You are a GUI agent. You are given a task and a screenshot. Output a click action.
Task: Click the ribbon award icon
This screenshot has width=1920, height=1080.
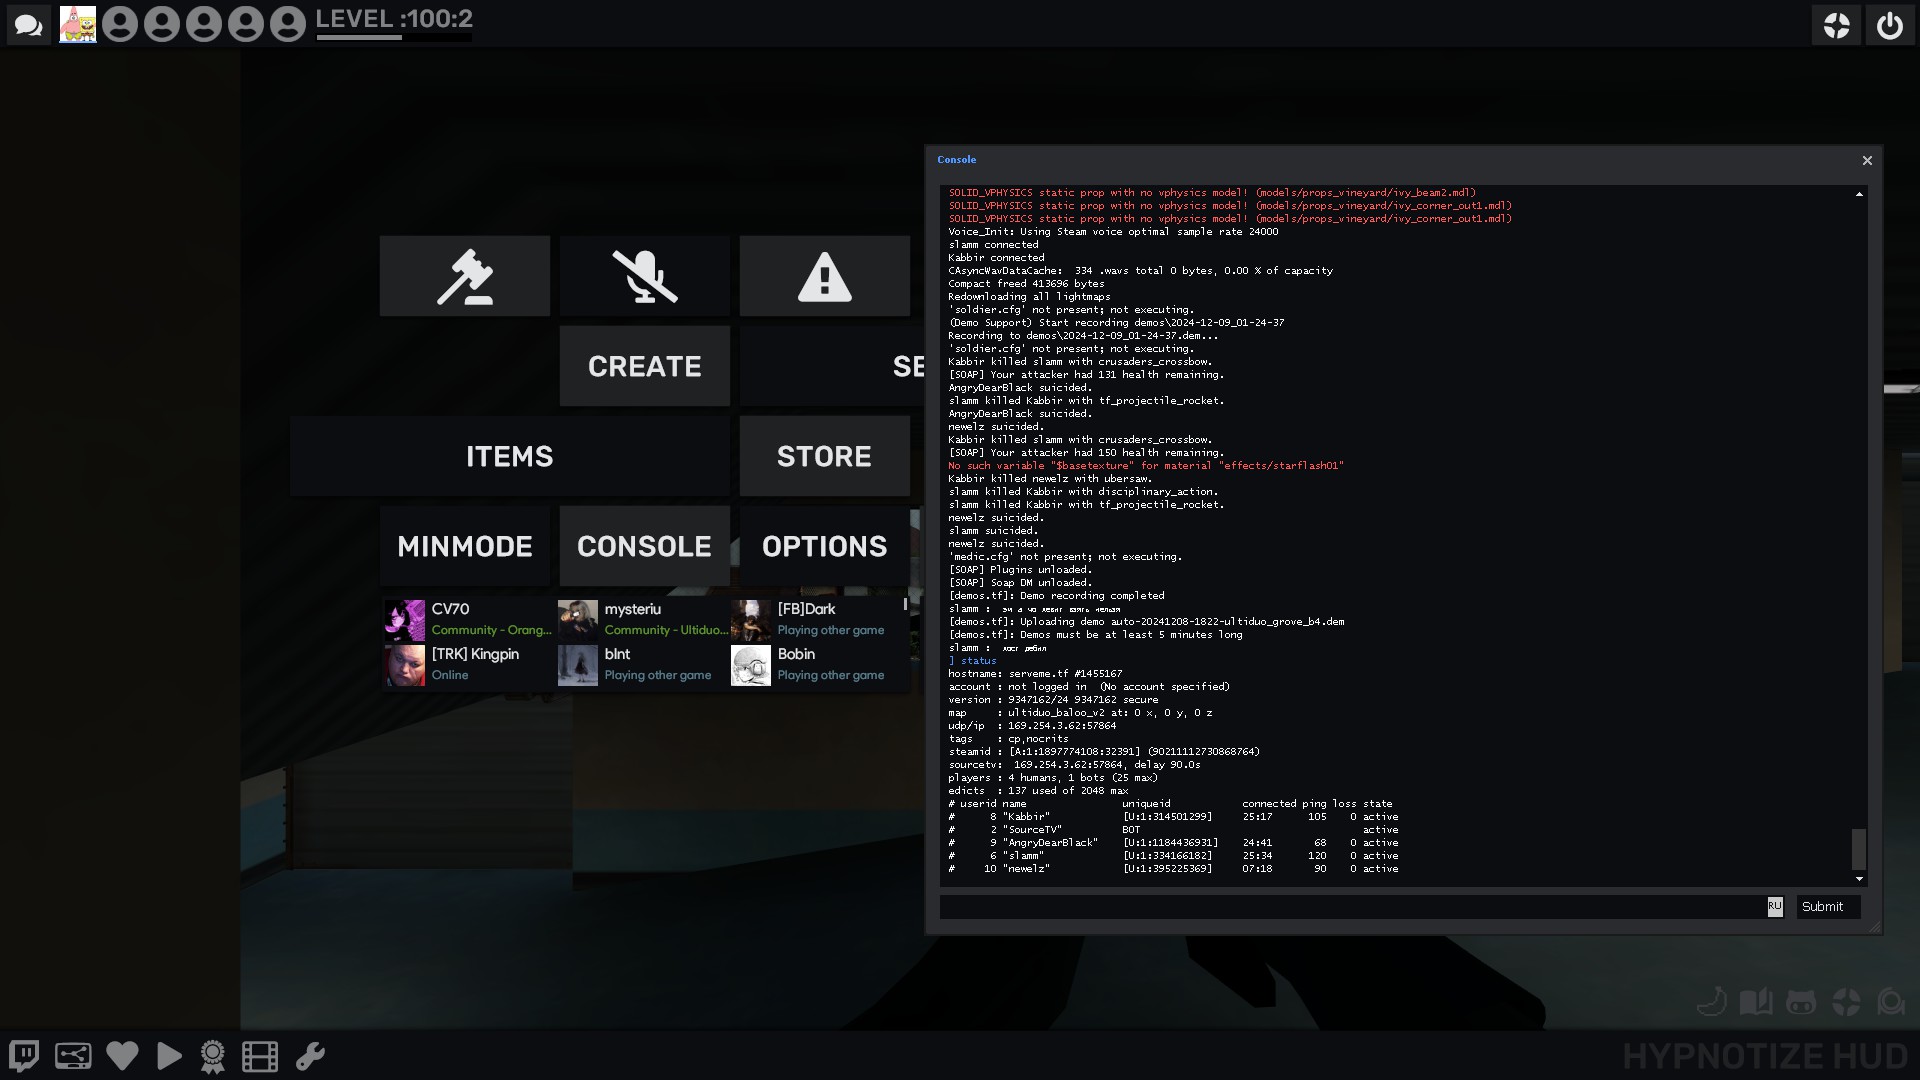click(212, 1057)
